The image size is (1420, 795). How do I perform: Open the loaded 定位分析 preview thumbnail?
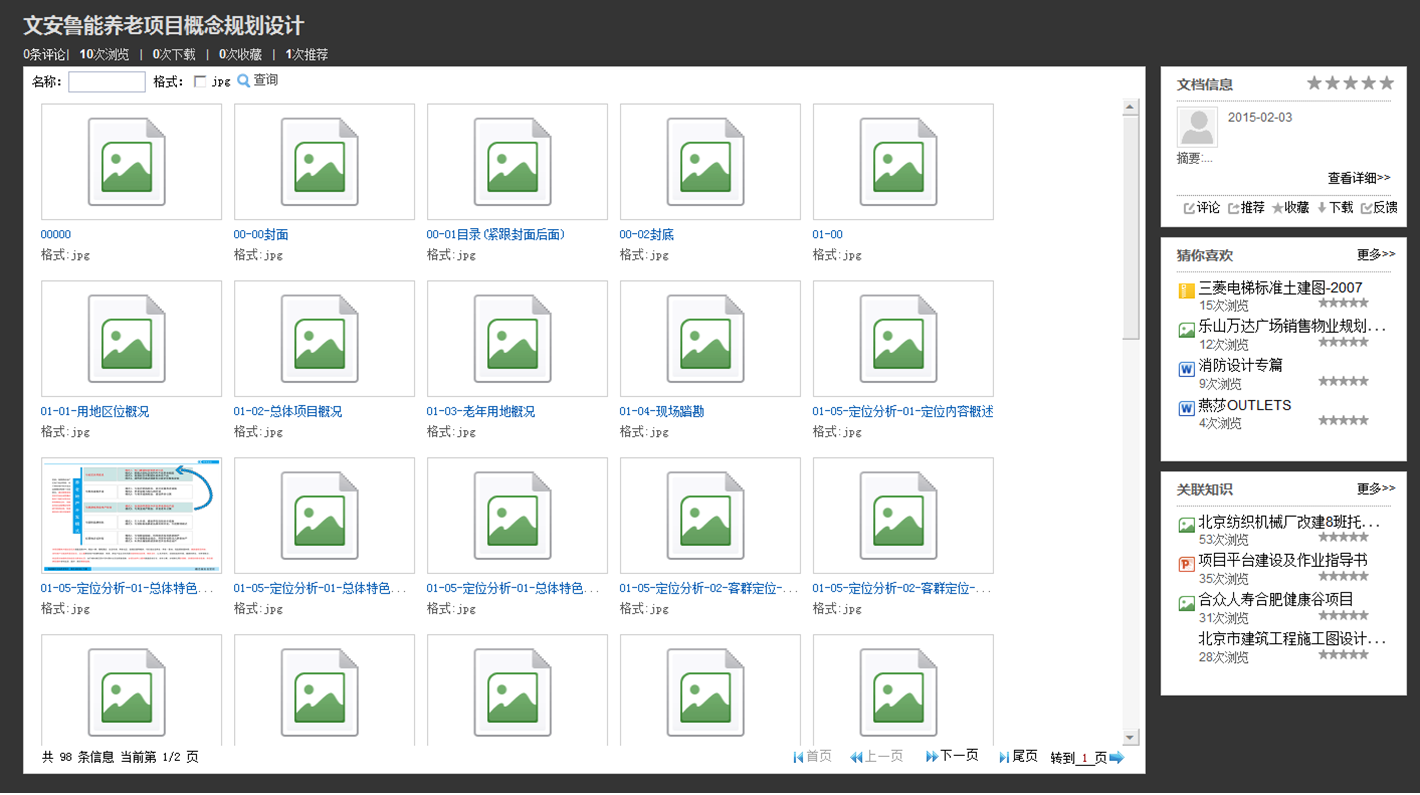[131, 516]
